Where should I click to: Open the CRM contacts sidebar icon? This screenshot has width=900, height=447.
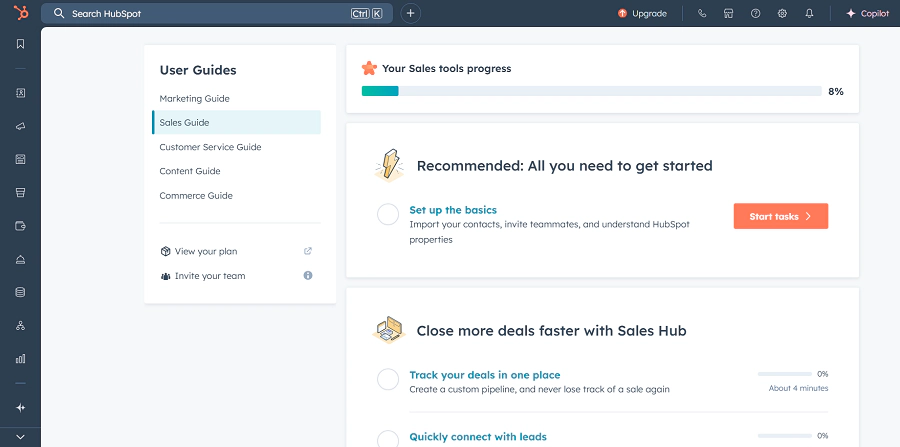click(21, 93)
